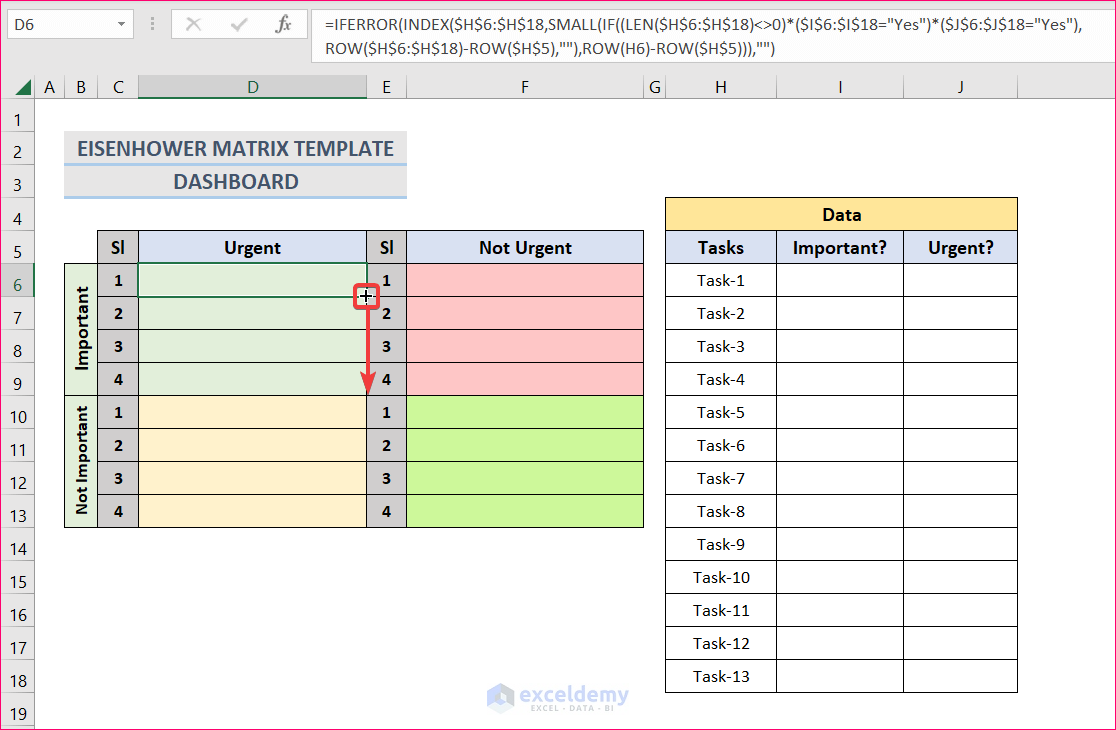Click the Not Urgent column heading cell
Image resolution: width=1116 pixels, height=730 pixels.
point(525,248)
